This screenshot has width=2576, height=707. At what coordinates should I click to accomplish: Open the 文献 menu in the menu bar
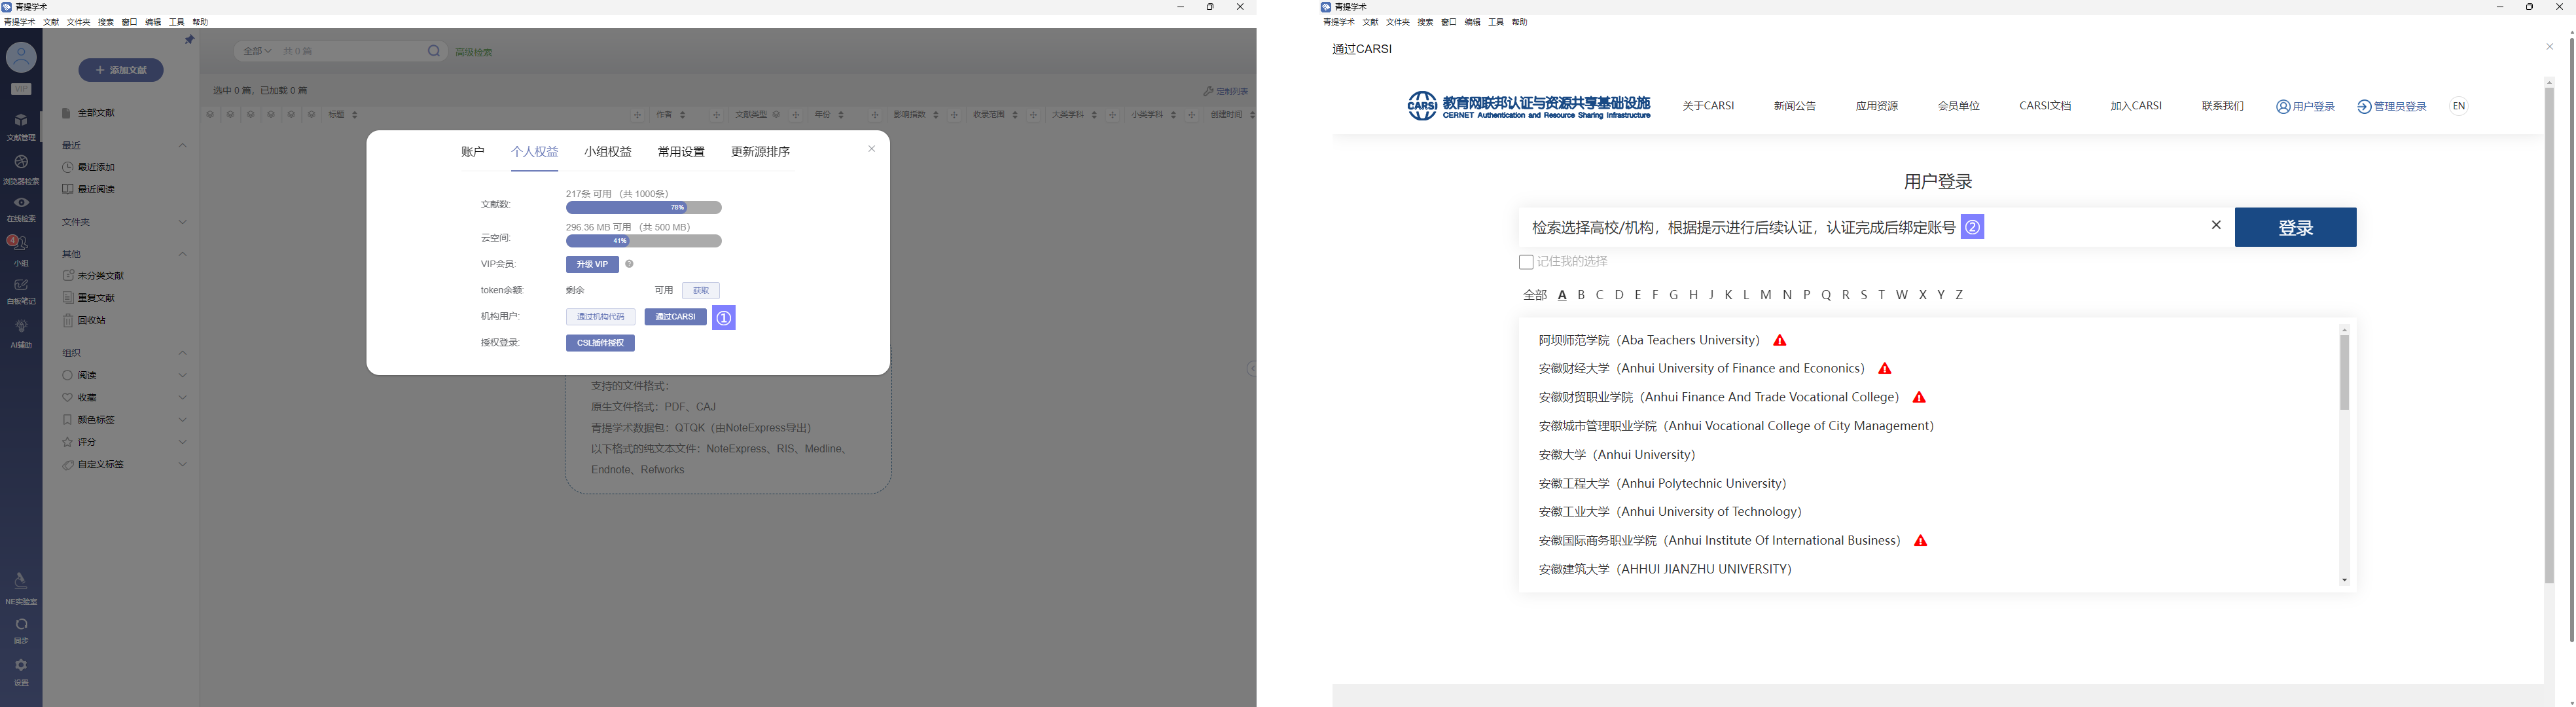51,22
